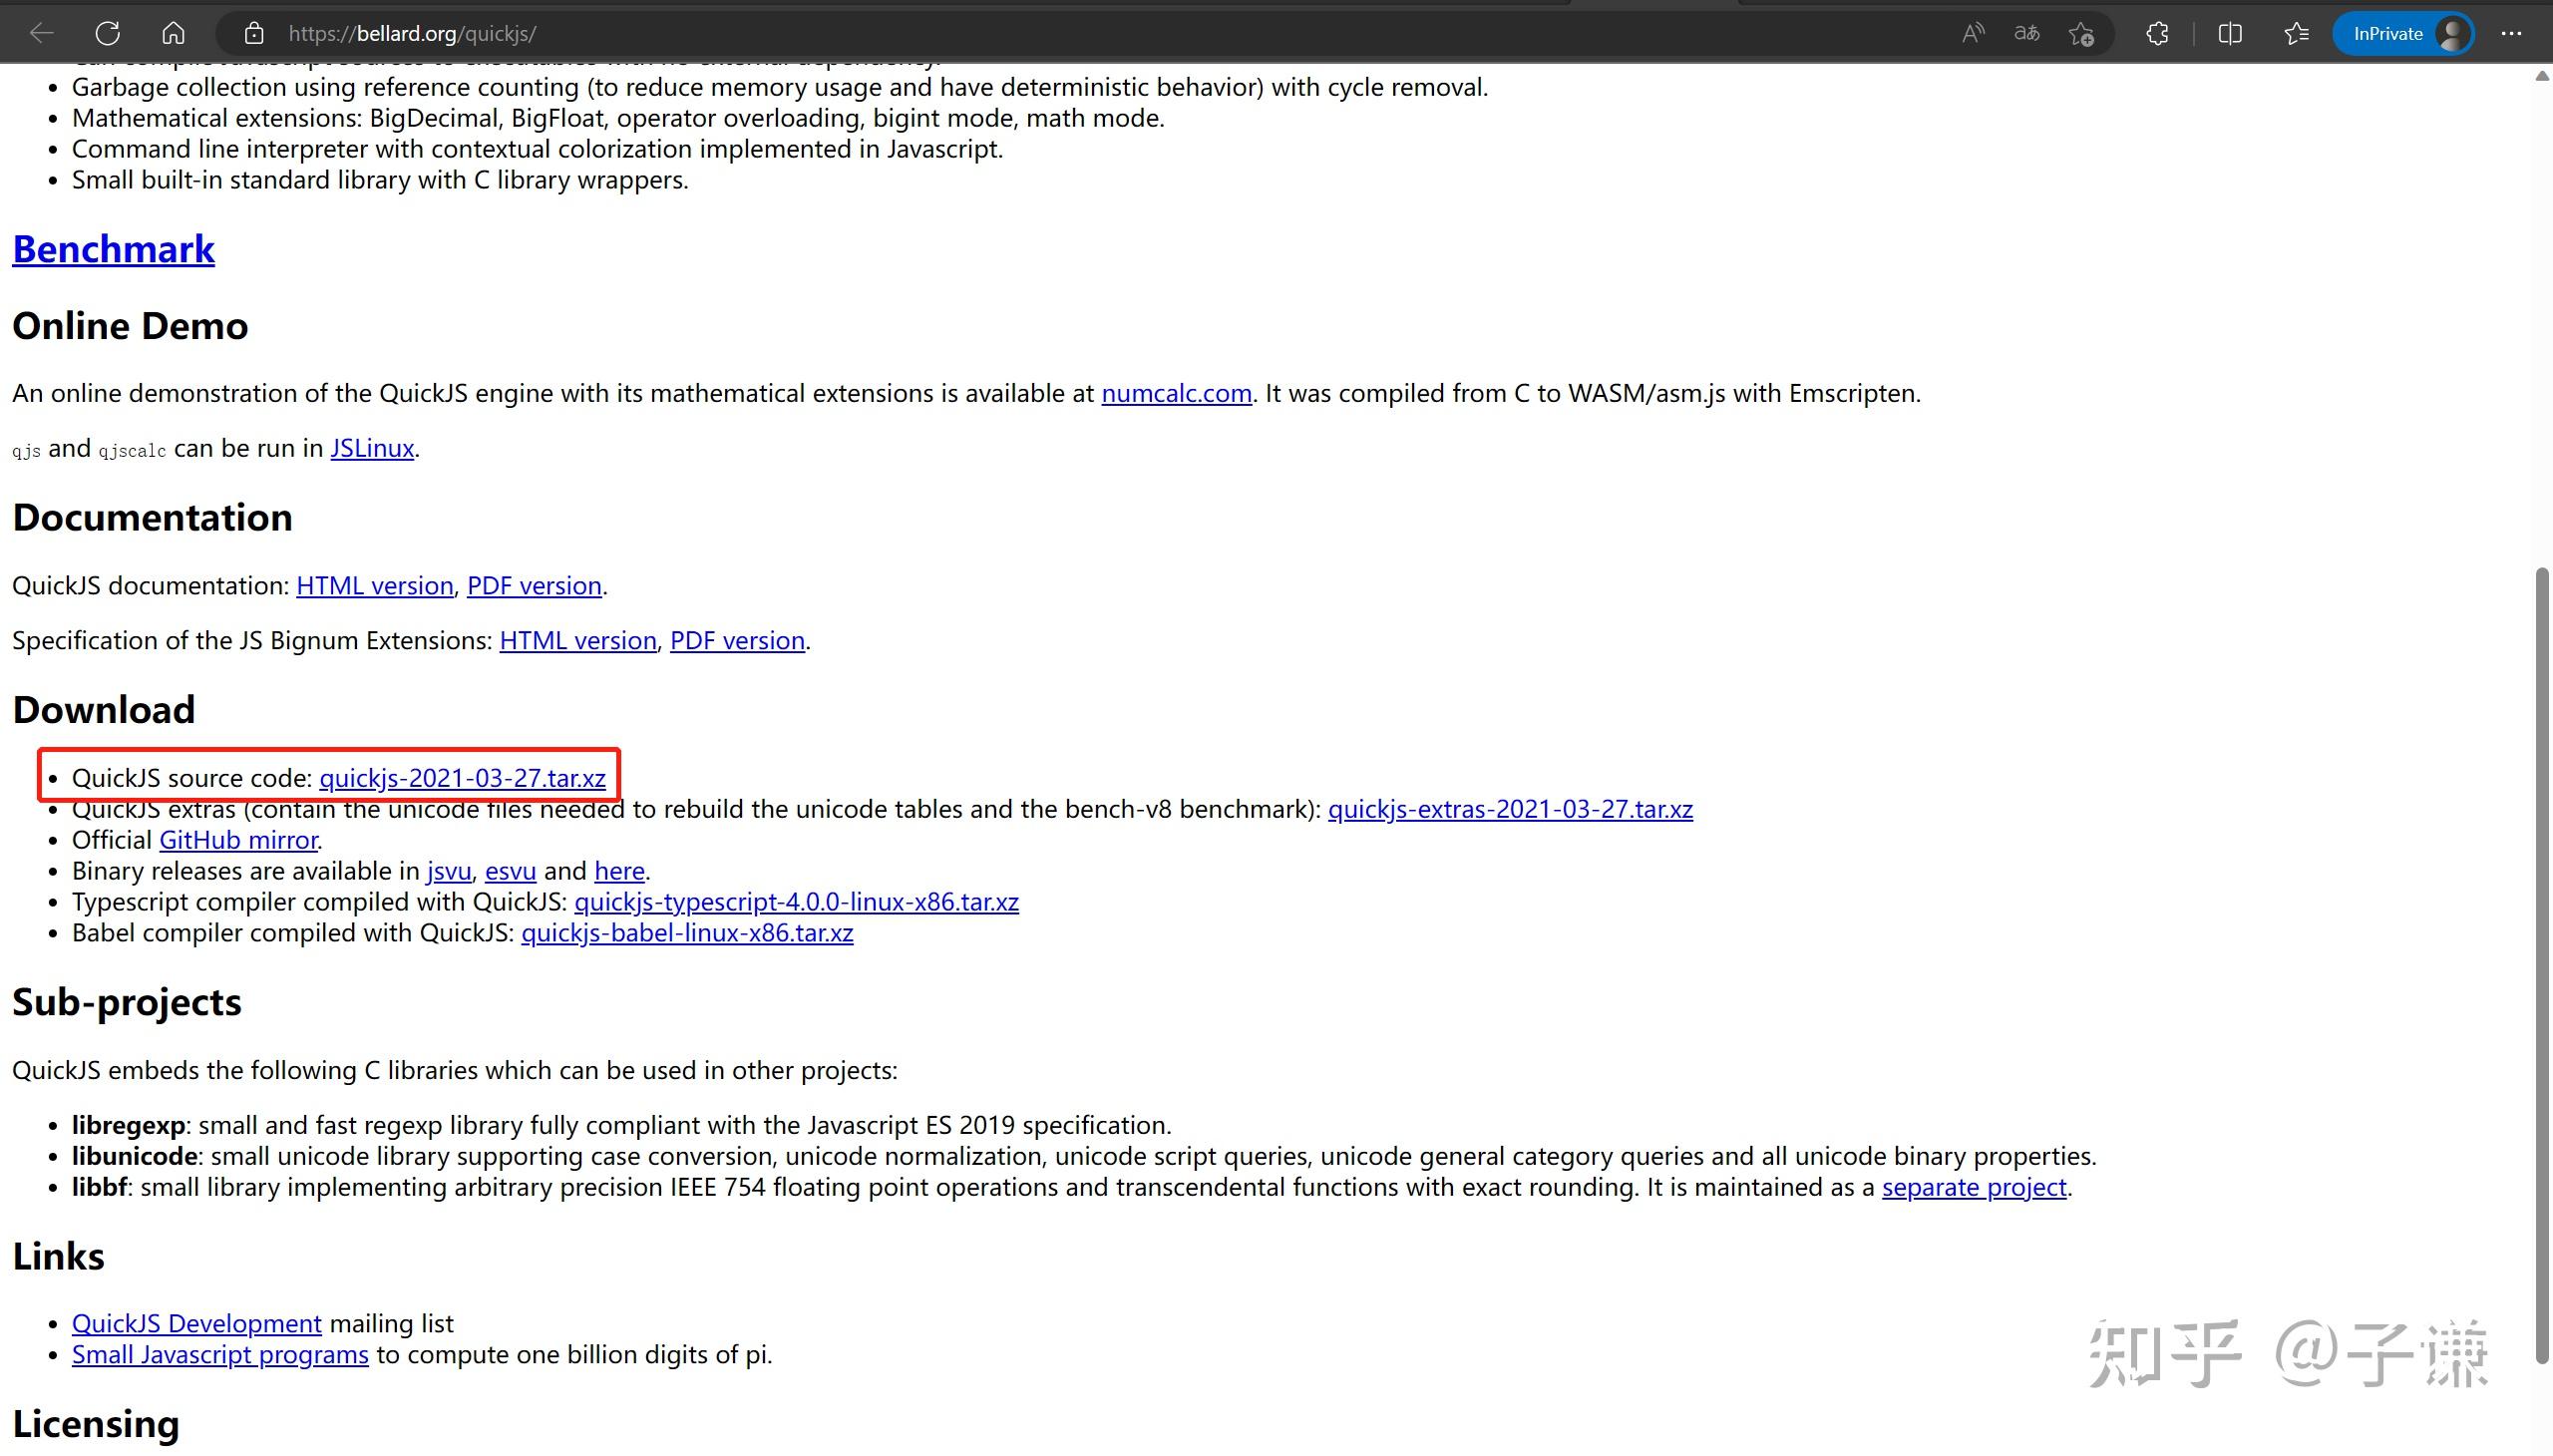This screenshot has width=2553, height=1456.
Task: Download quickjs-babel-linux-x86.tar.xz
Action: click(x=687, y=933)
